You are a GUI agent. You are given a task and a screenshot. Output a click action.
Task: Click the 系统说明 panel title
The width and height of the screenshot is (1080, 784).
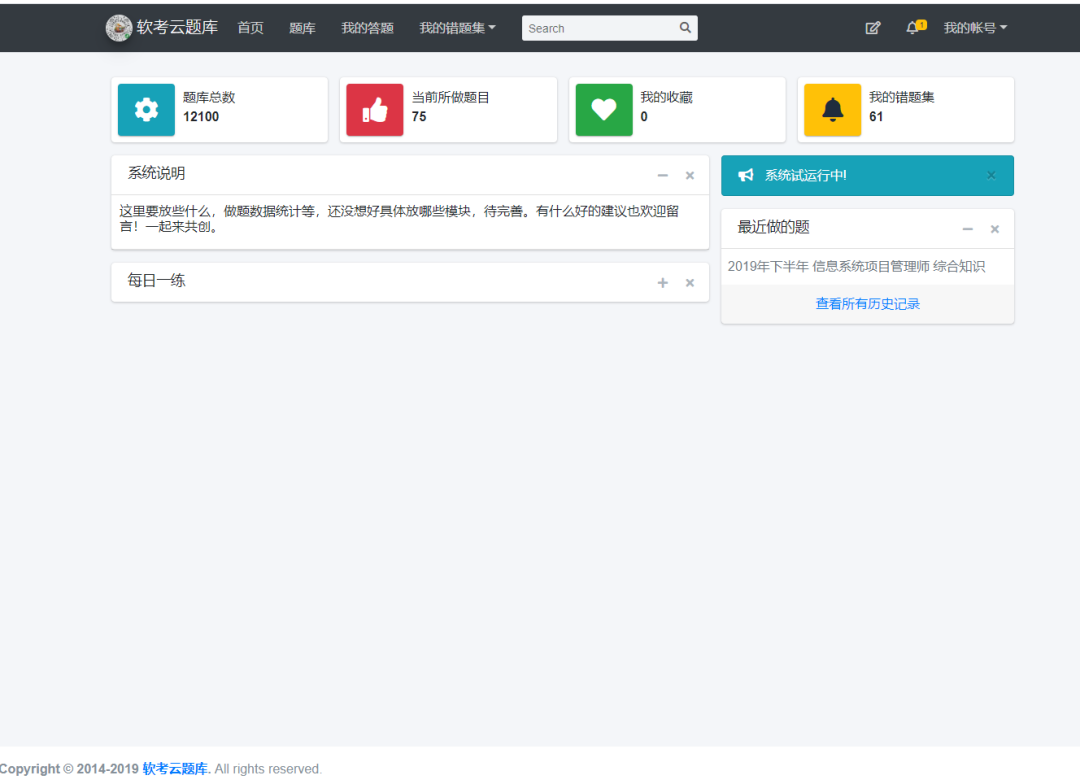point(156,173)
